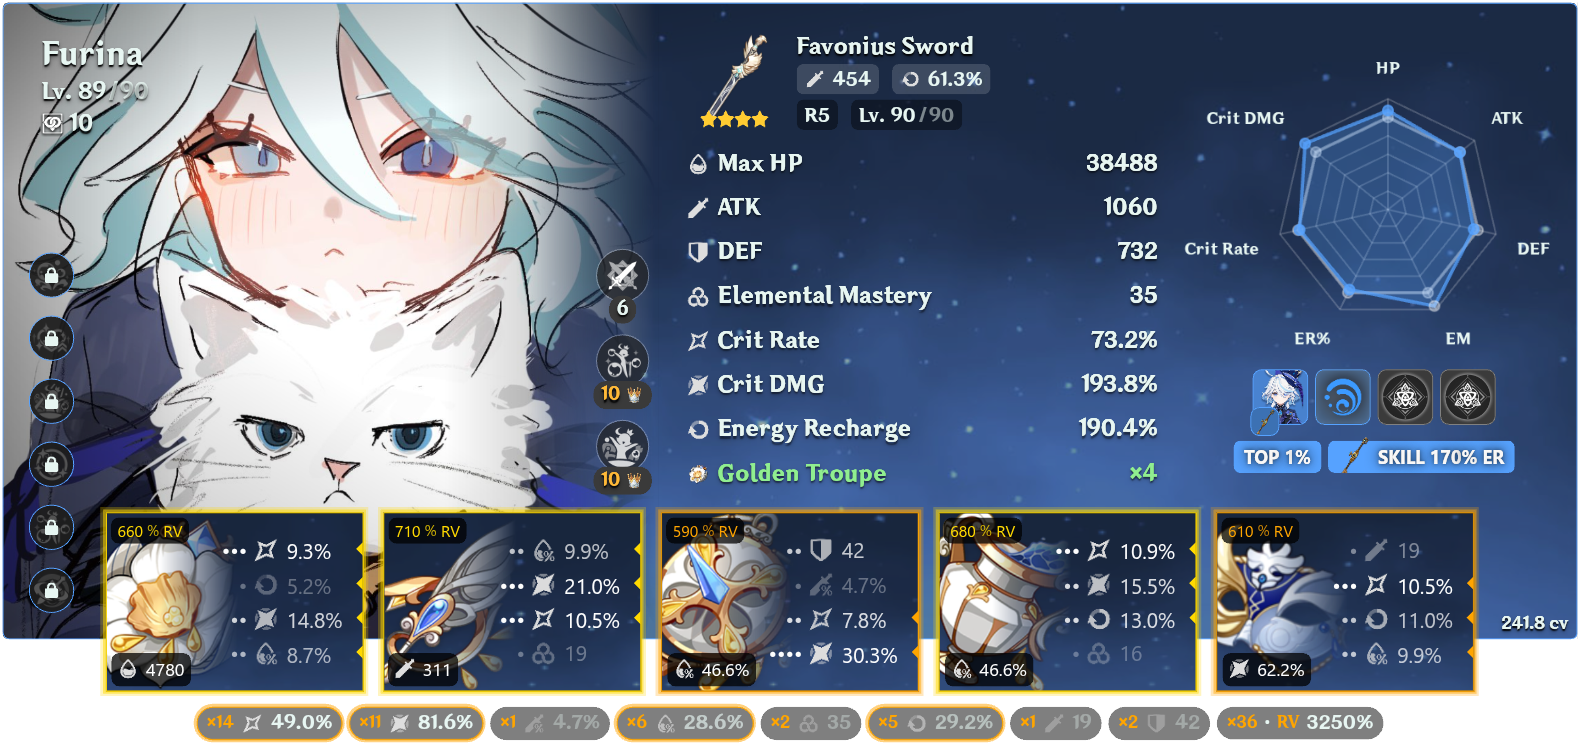1580x747 pixels.
Task: Open the circlet artifact with 62.2% Crit DMG
Action: [x=1345, y=601]
